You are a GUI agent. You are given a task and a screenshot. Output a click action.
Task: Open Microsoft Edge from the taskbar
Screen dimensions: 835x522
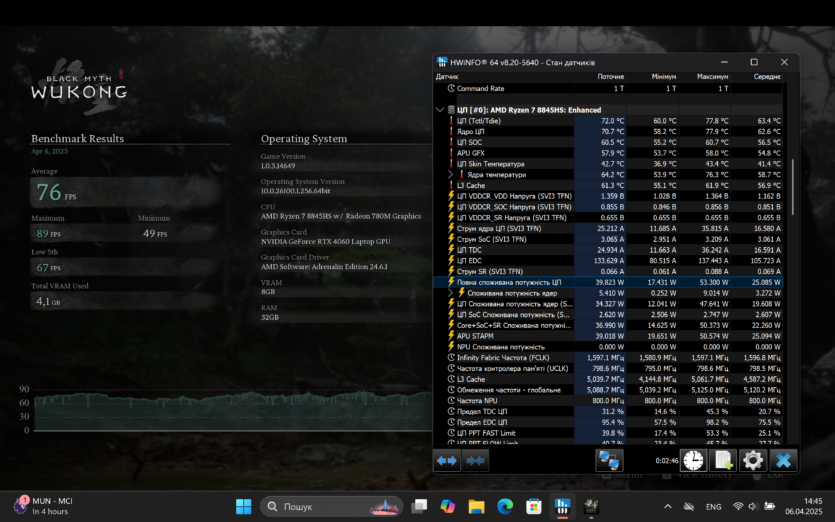click(x=505, y=506)
